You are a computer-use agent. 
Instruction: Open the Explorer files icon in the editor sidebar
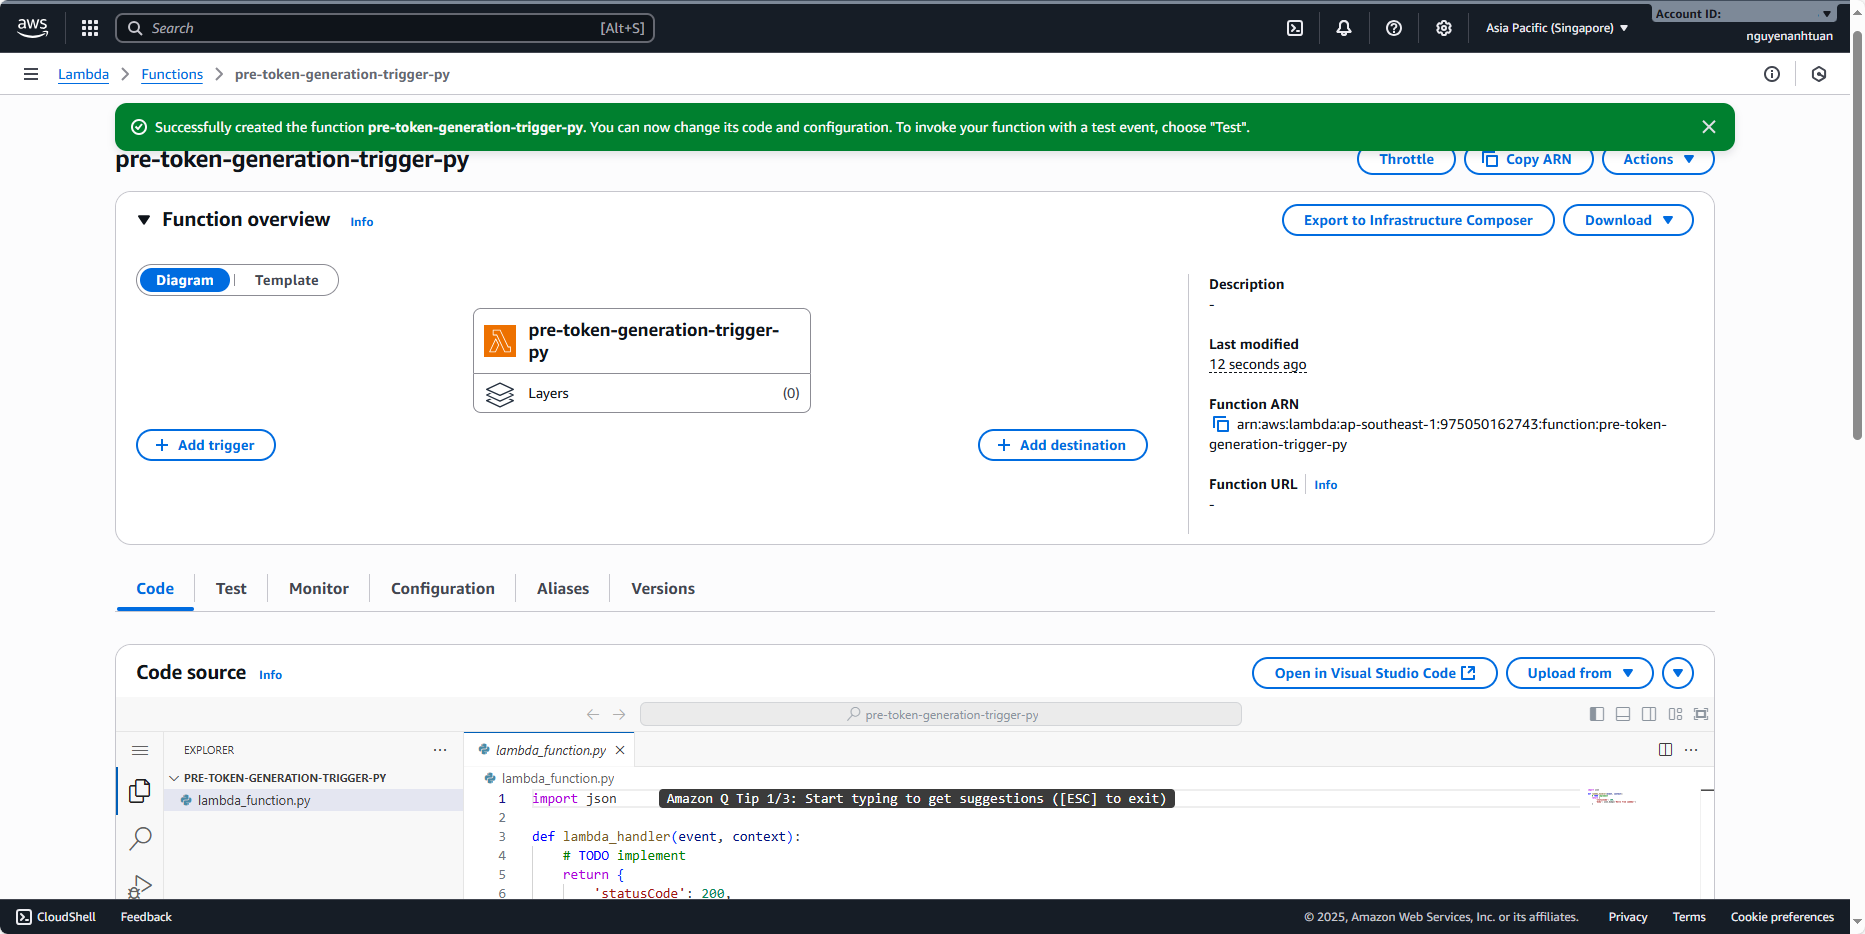[140, 791]
